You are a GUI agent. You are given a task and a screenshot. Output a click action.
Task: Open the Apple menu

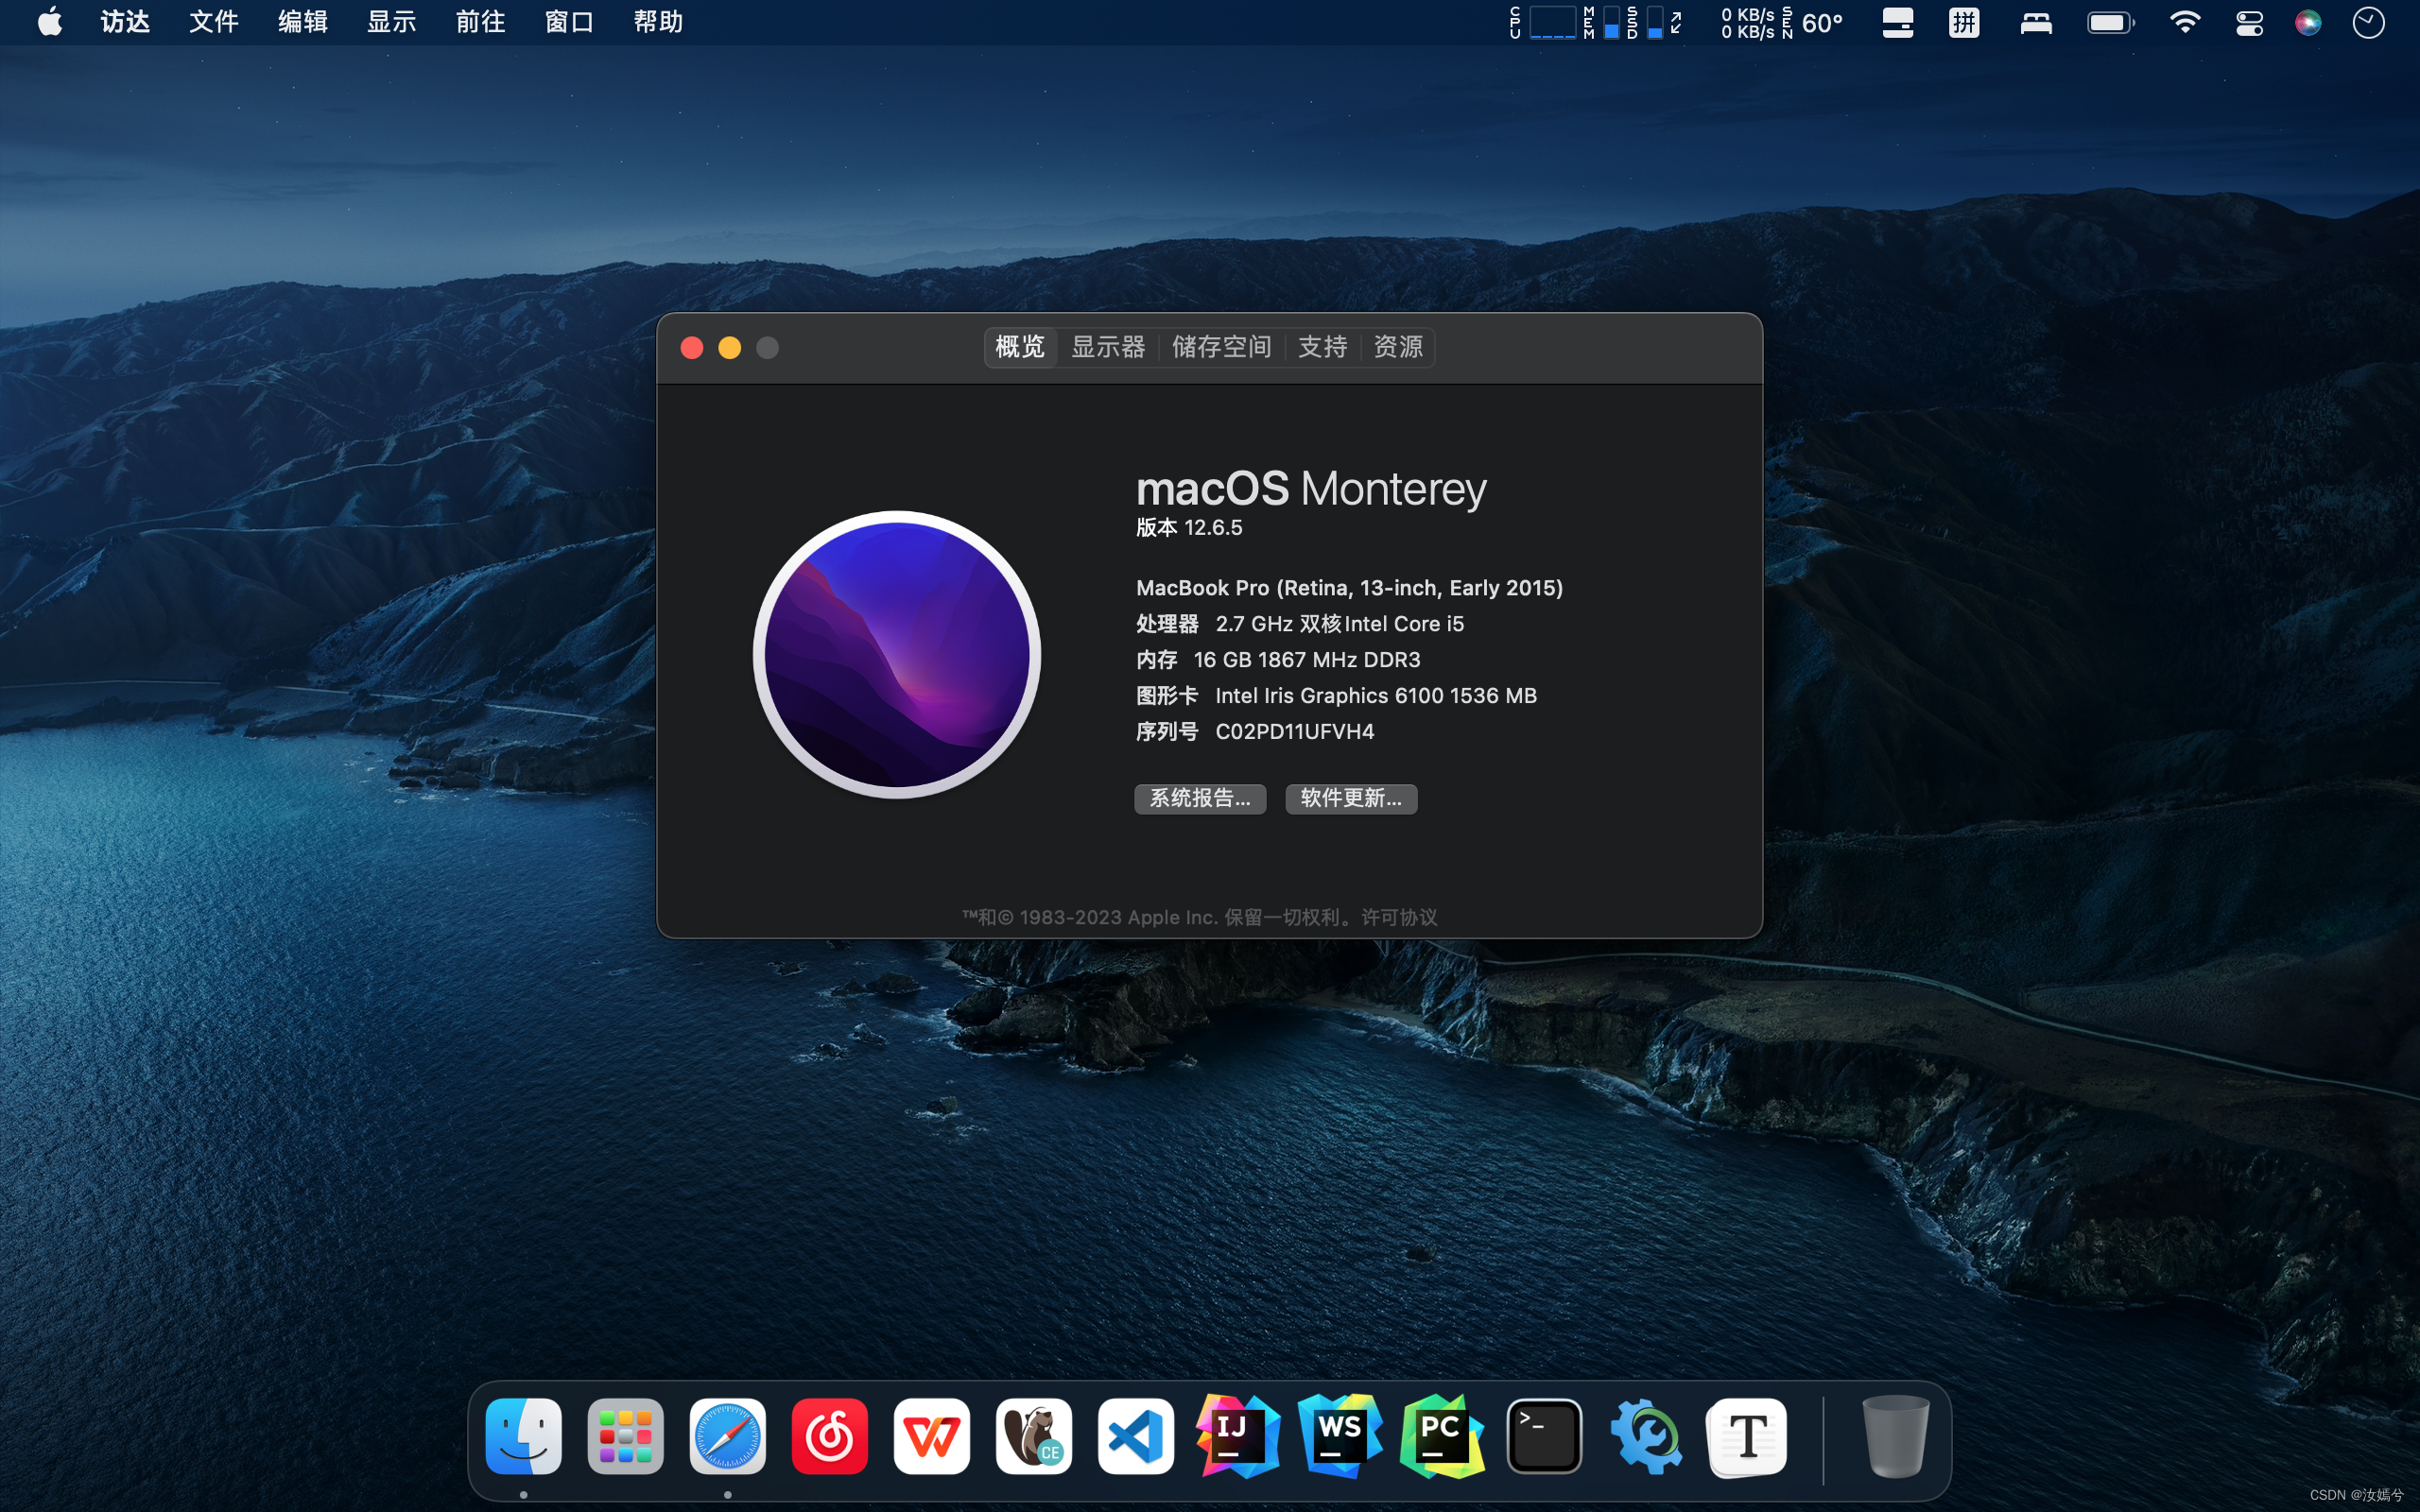(x=49, y=22)
